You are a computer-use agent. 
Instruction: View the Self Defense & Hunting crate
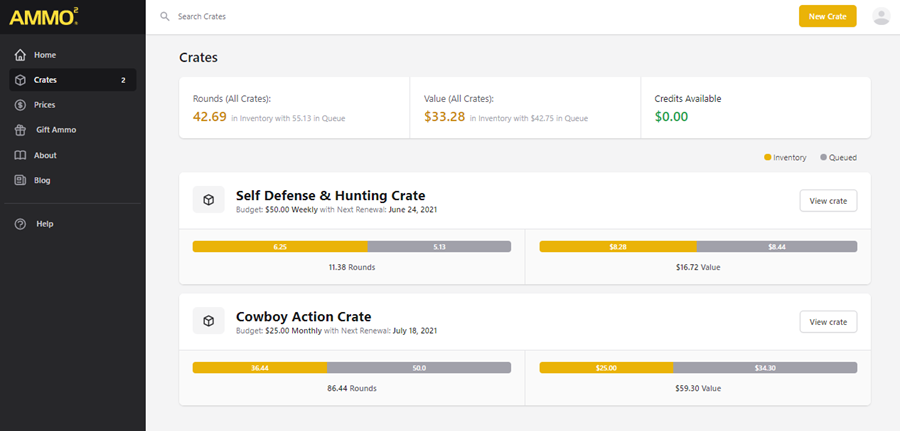coord(828,201)
